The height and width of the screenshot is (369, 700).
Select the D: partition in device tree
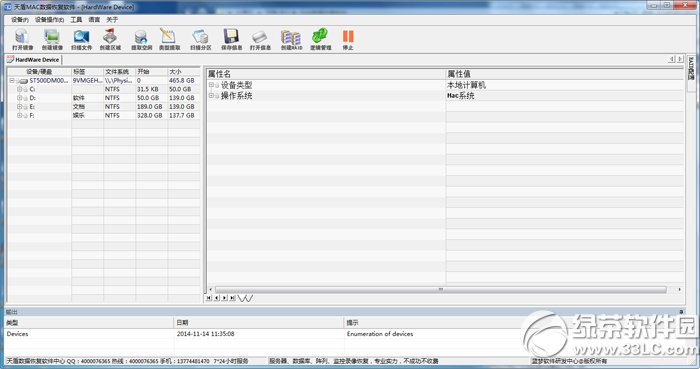point(33,98)
